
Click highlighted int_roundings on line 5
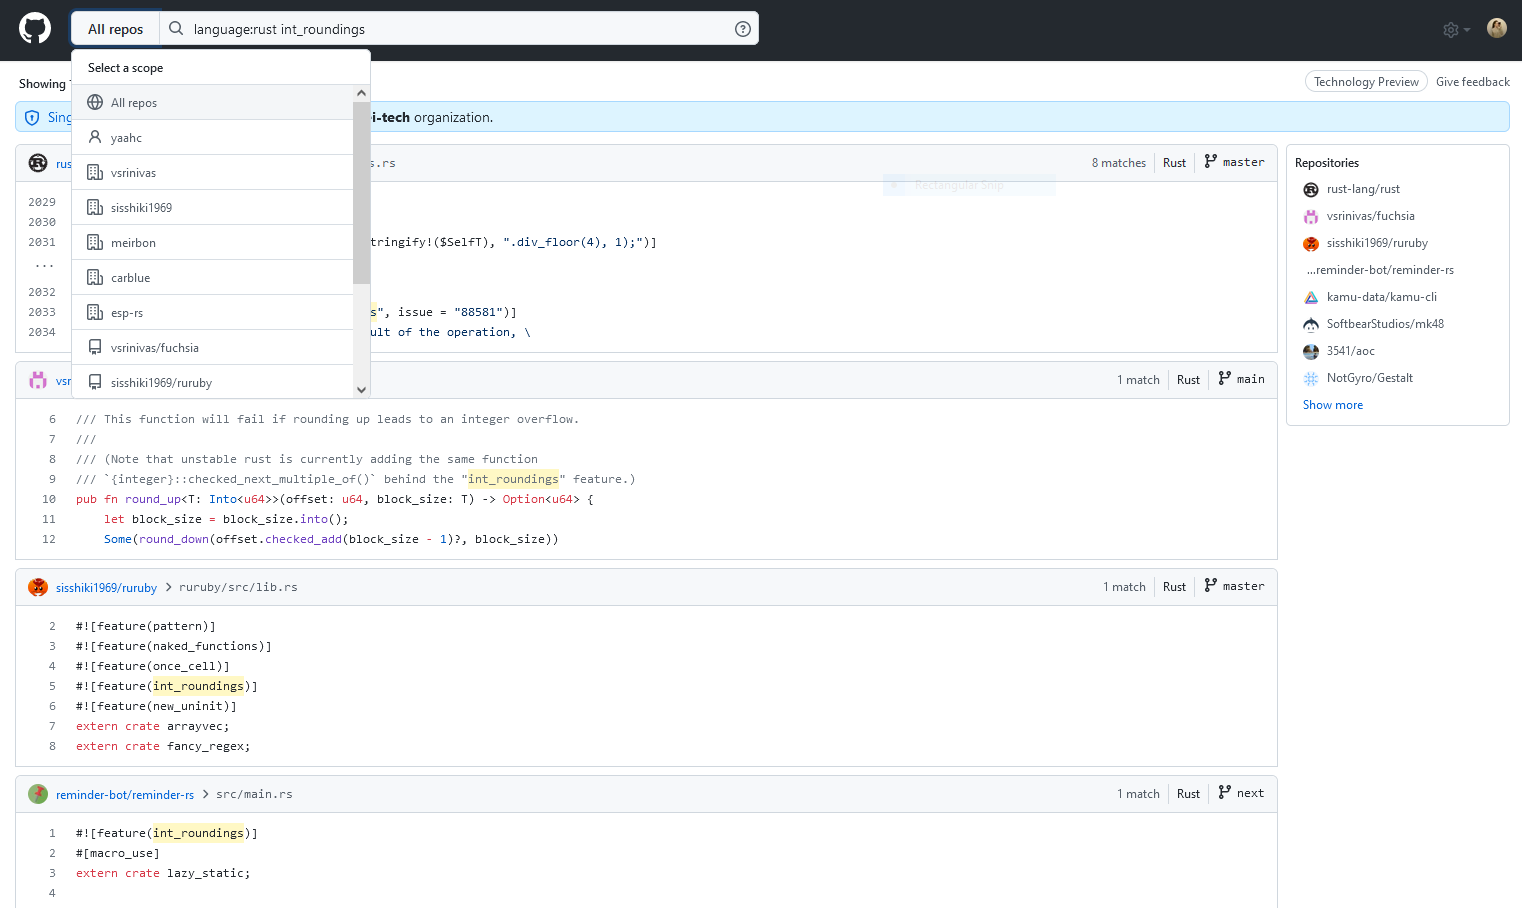pos(198,686)
